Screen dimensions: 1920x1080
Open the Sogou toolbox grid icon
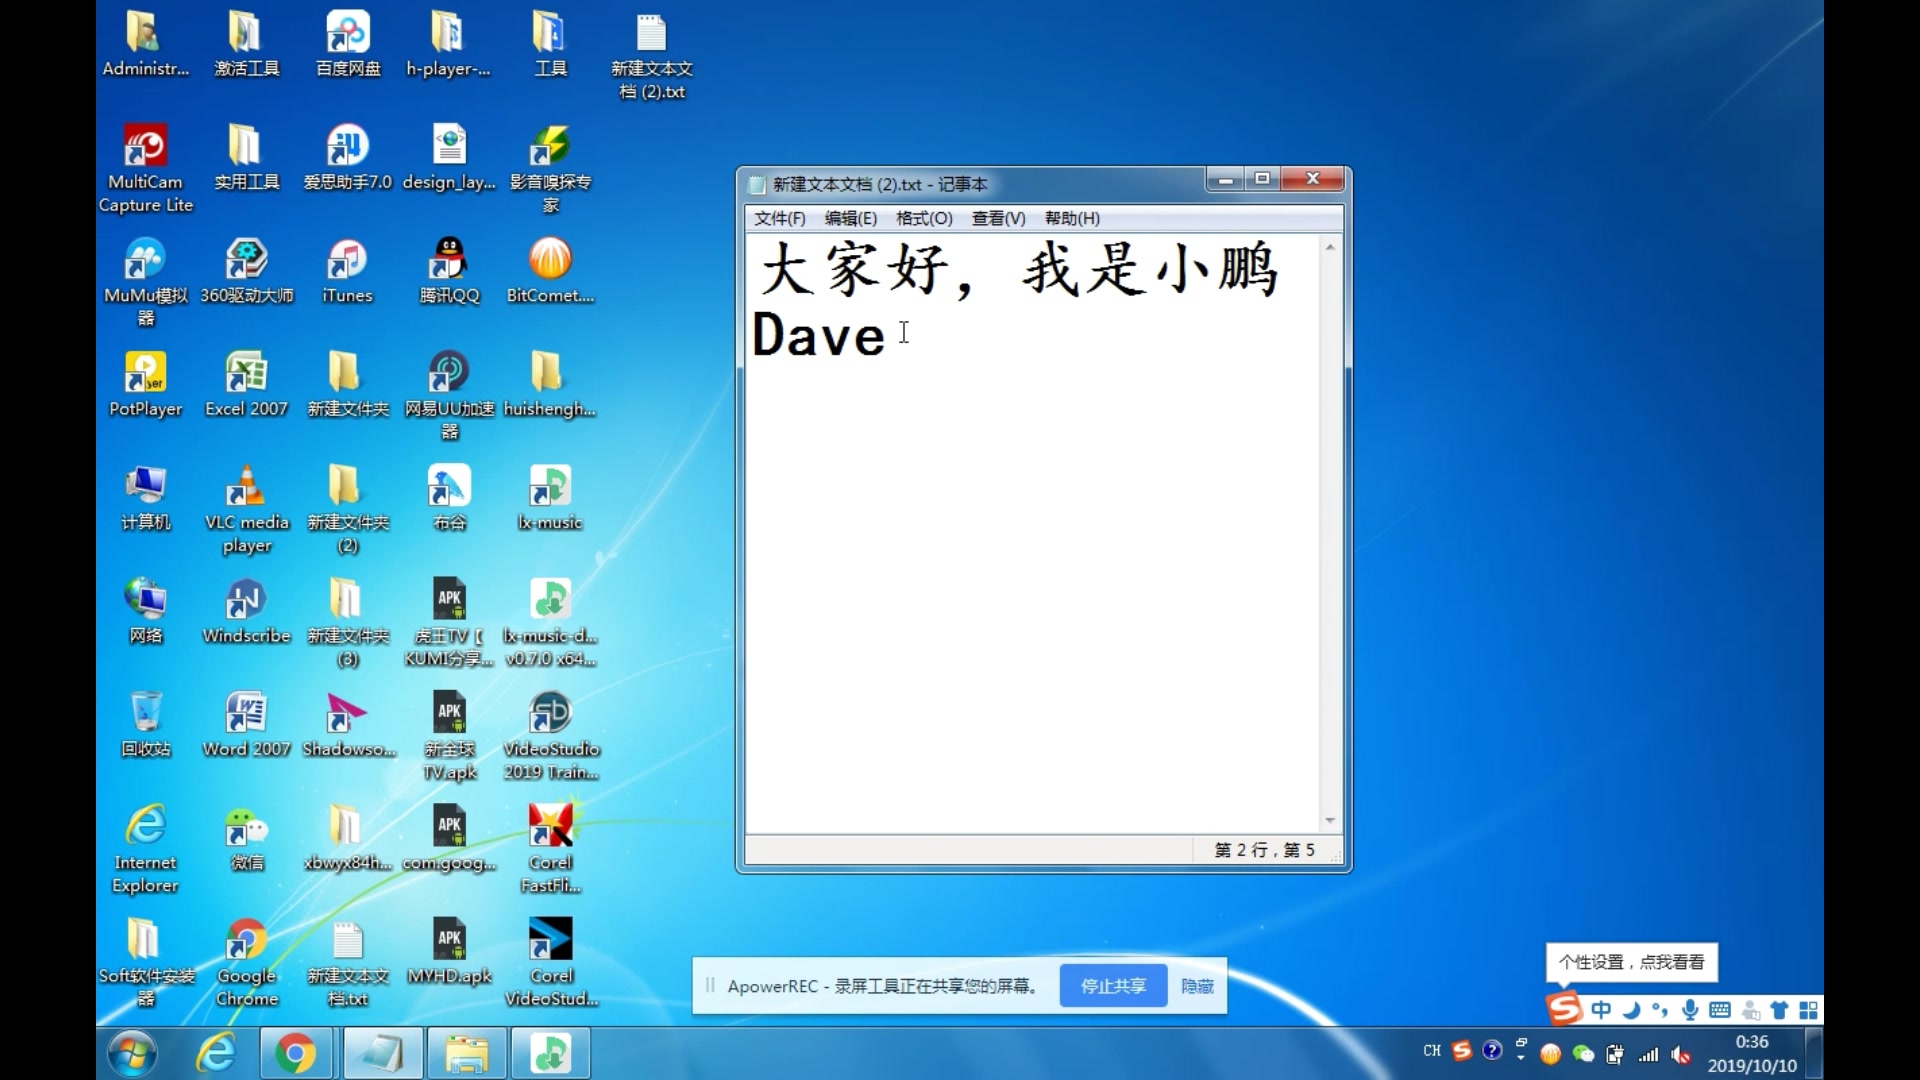pyautogui.click(x=1808, y=1010)
